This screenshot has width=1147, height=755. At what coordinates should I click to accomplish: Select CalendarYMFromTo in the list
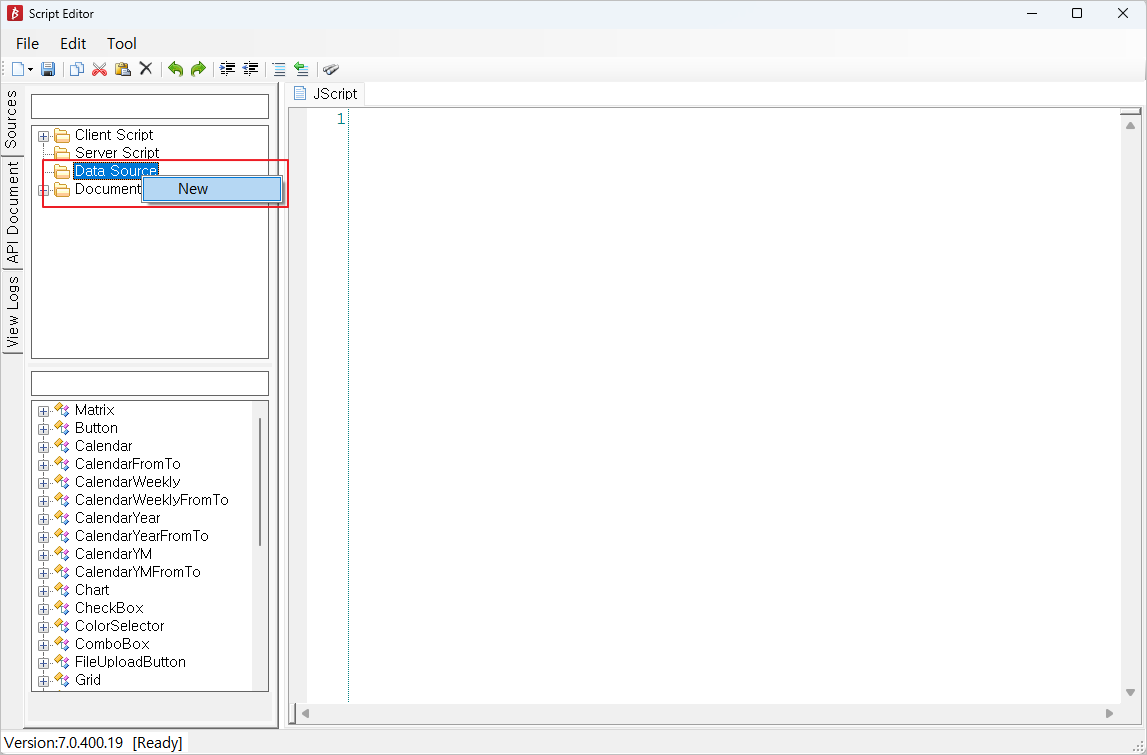pos(138,572)
